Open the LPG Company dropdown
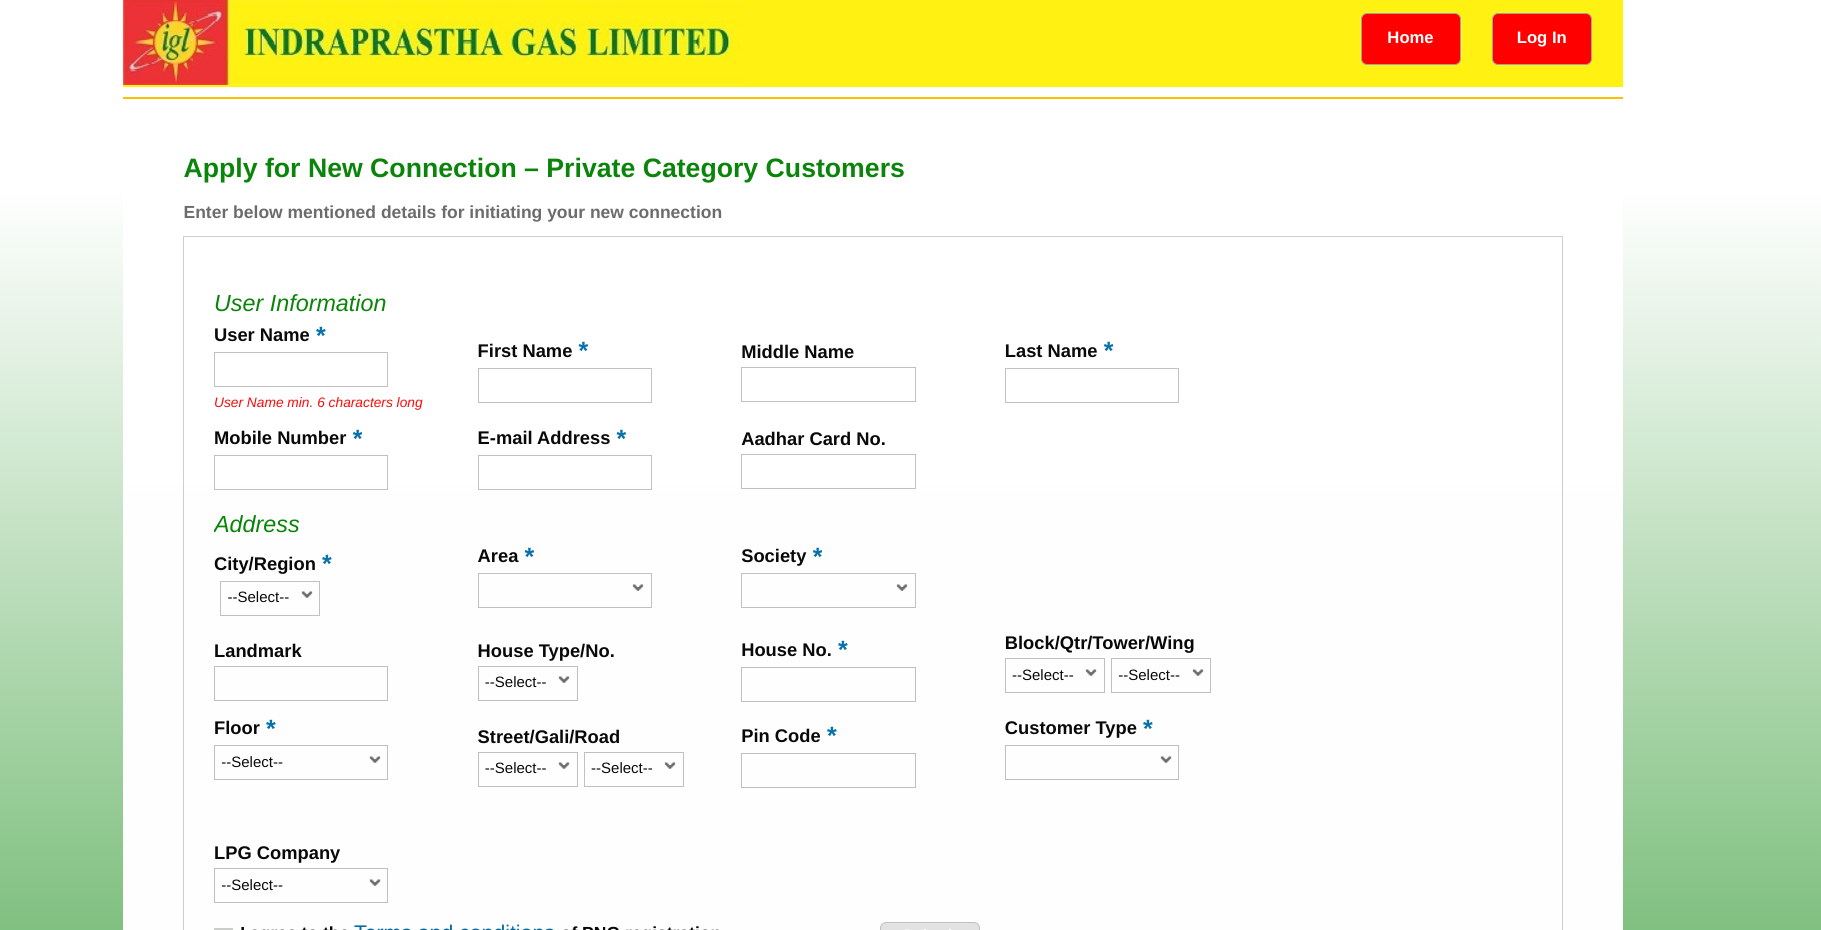 click(300, 886)
